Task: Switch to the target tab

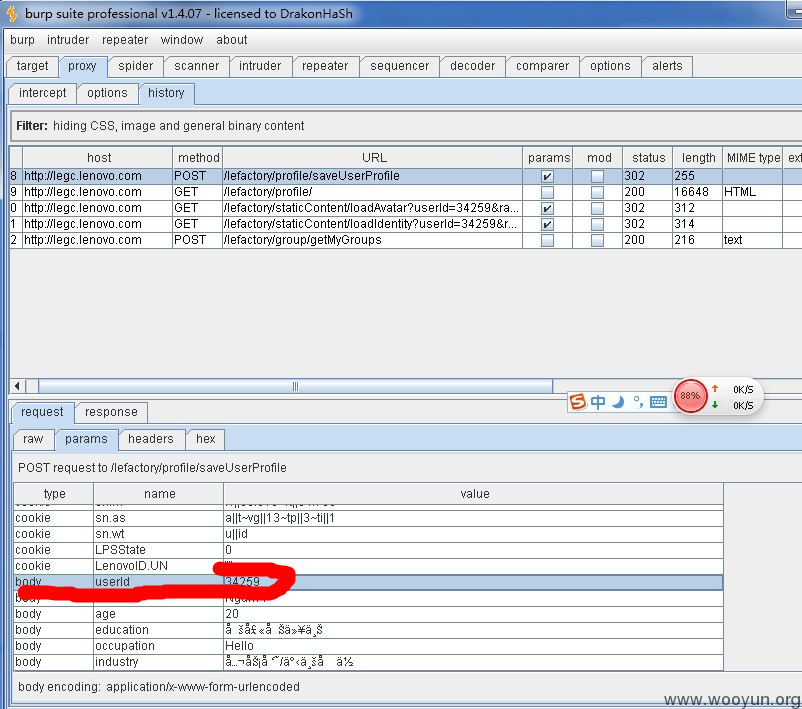Action: (32, 66)
